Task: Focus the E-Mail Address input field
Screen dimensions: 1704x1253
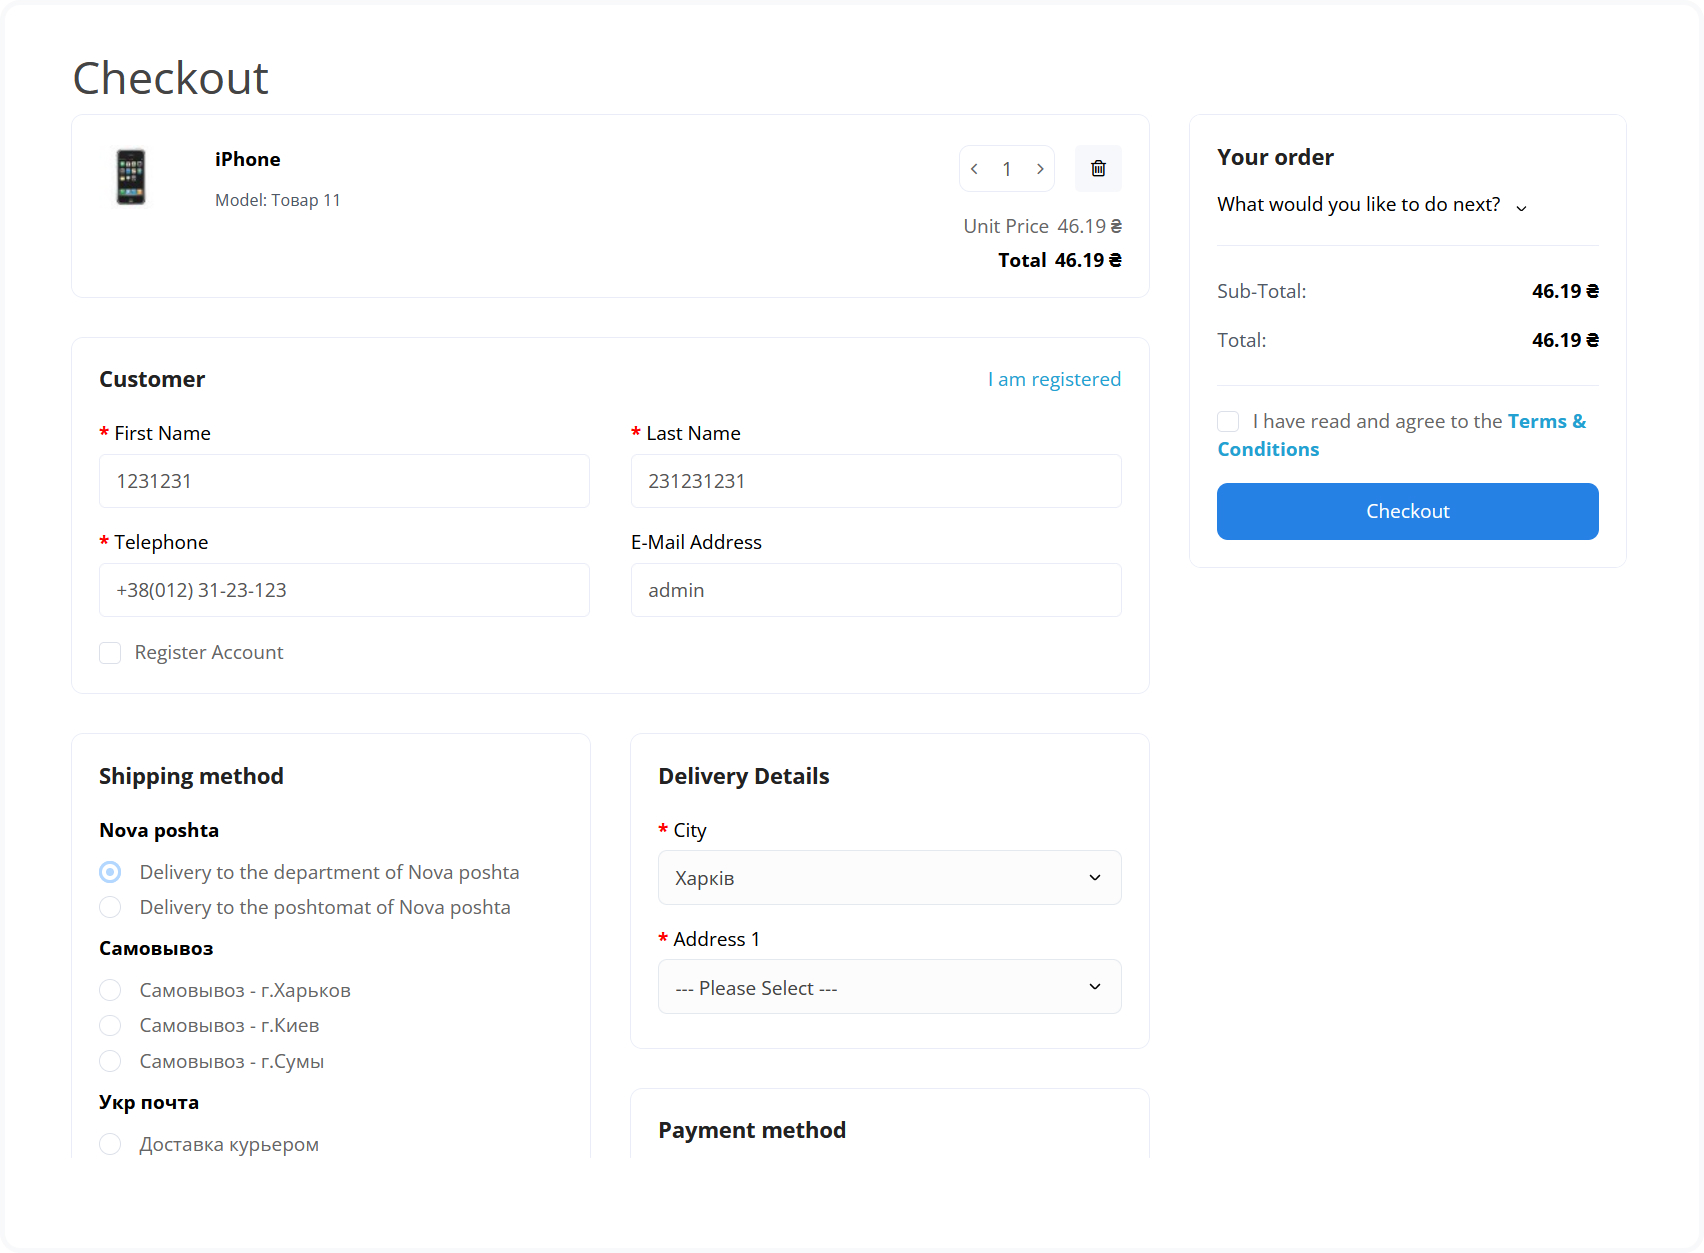Action: pos(876,590)
